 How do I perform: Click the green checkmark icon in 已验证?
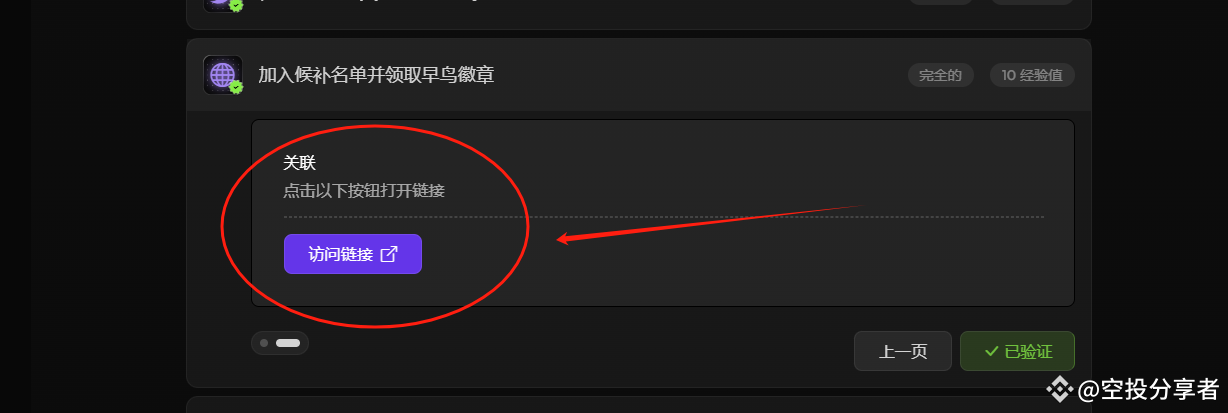(x=992, y=351)
